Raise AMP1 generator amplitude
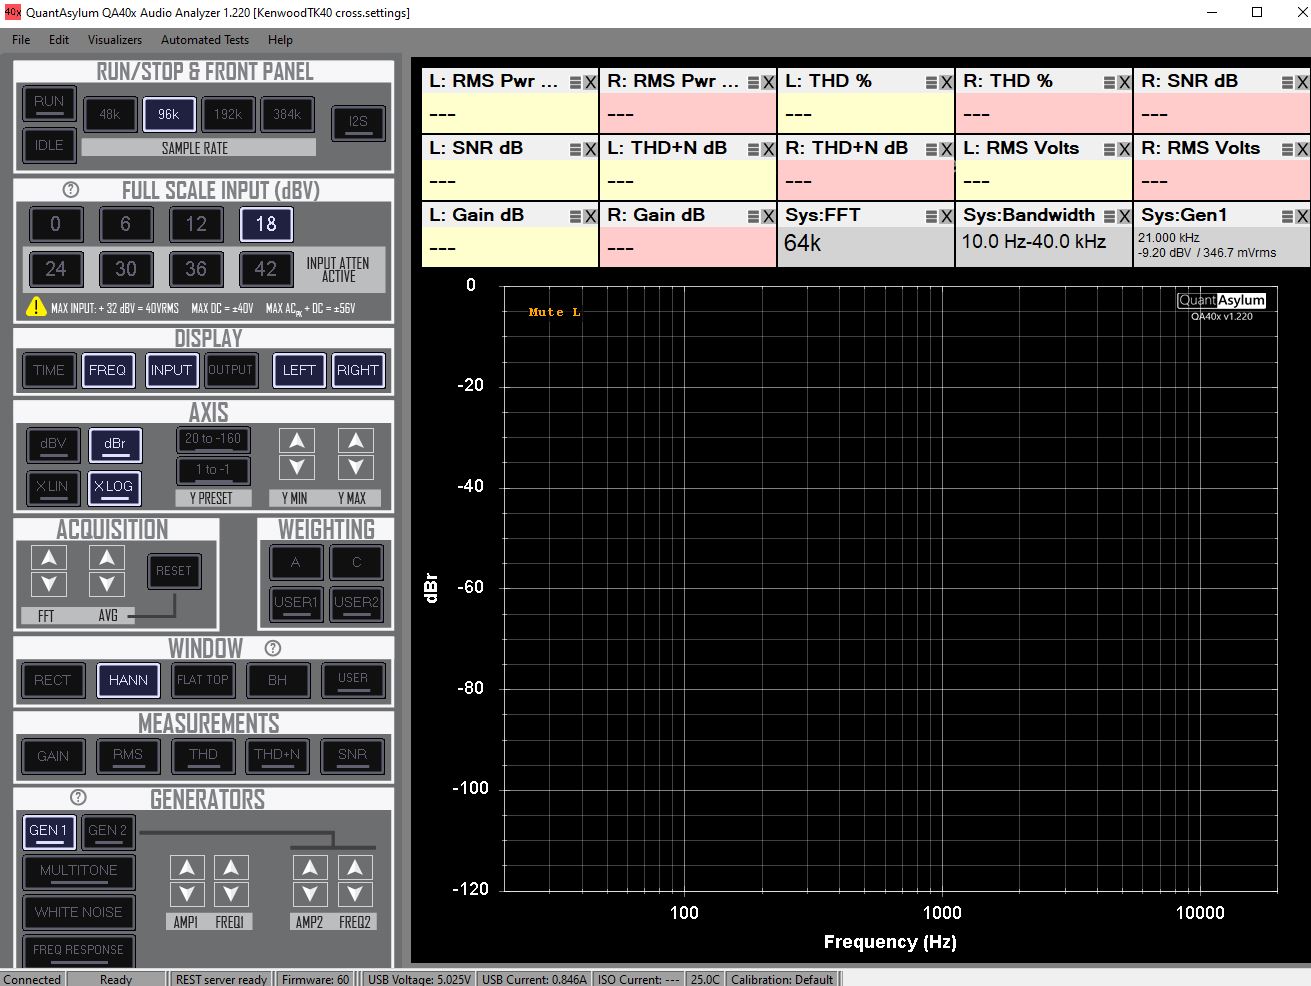 click(187, 868)
